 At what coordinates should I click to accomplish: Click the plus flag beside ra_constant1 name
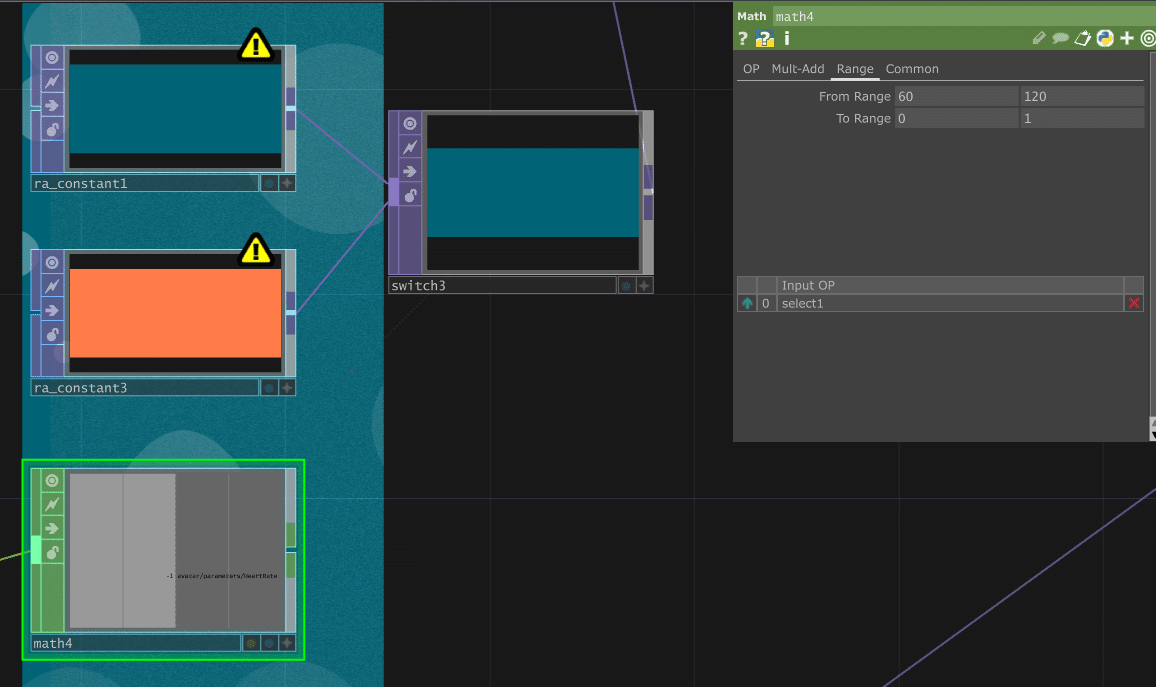pos(287,183)
